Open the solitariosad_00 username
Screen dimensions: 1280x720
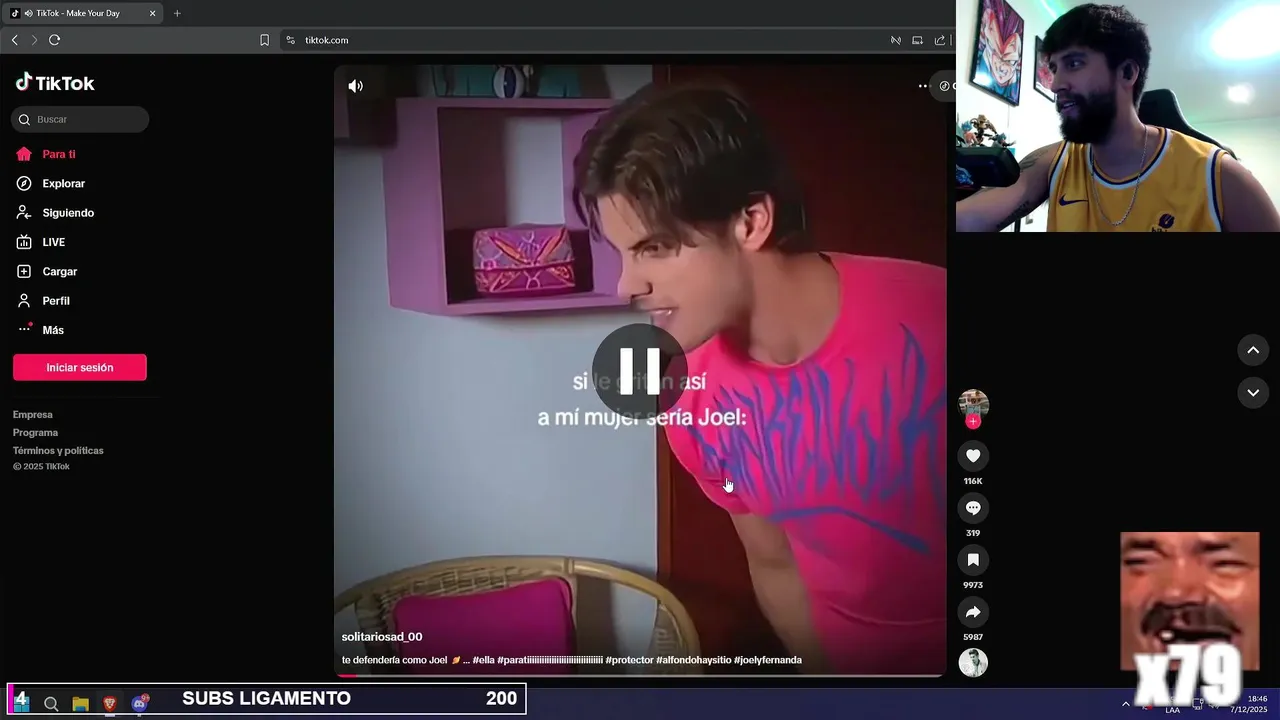point(382,637)
